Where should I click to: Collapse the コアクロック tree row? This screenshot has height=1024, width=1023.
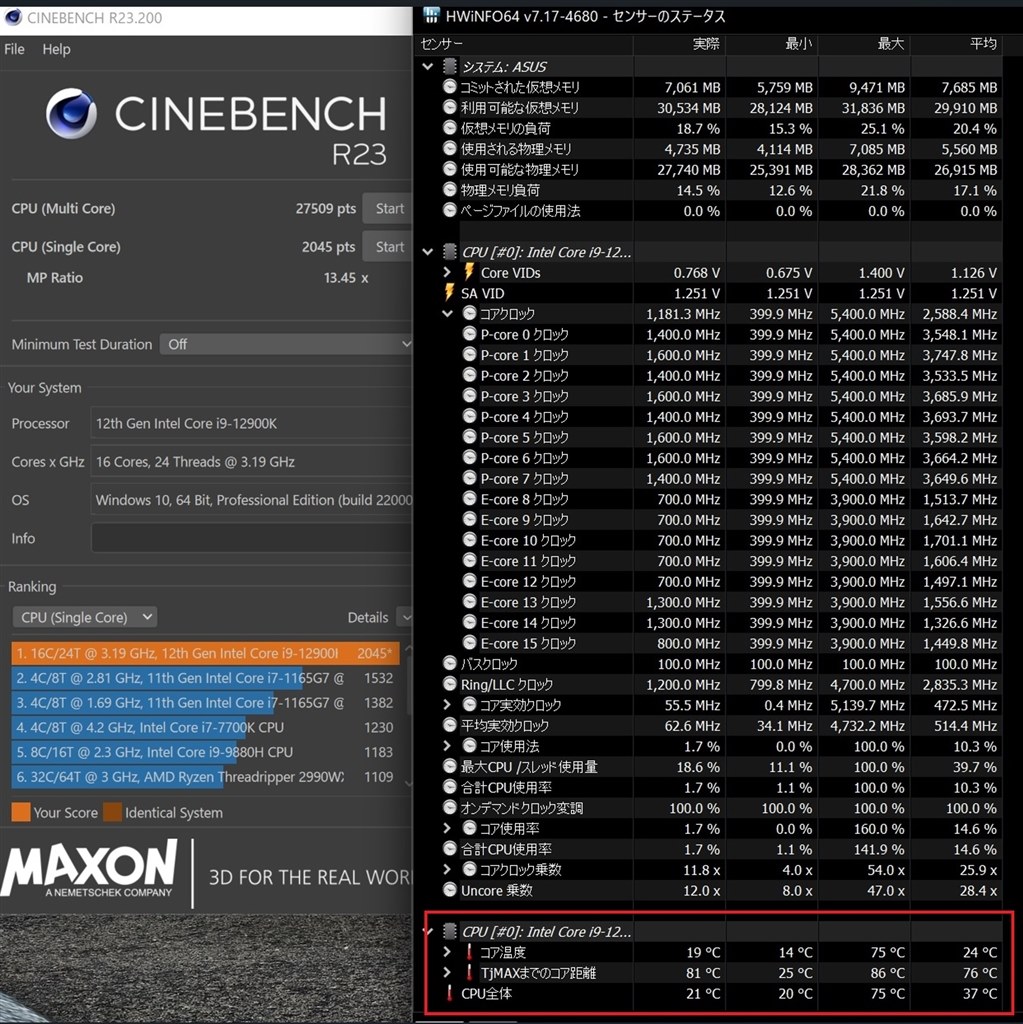pos(447,313)
